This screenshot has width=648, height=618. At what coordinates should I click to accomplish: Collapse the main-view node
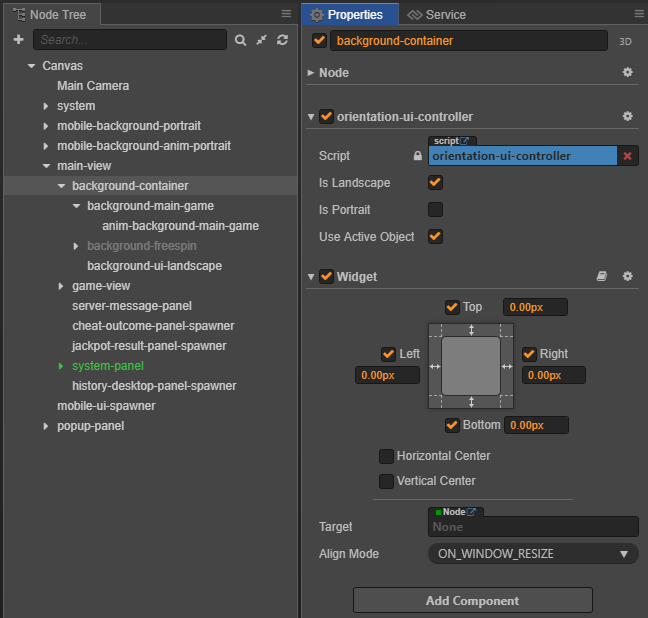[46, 166]
